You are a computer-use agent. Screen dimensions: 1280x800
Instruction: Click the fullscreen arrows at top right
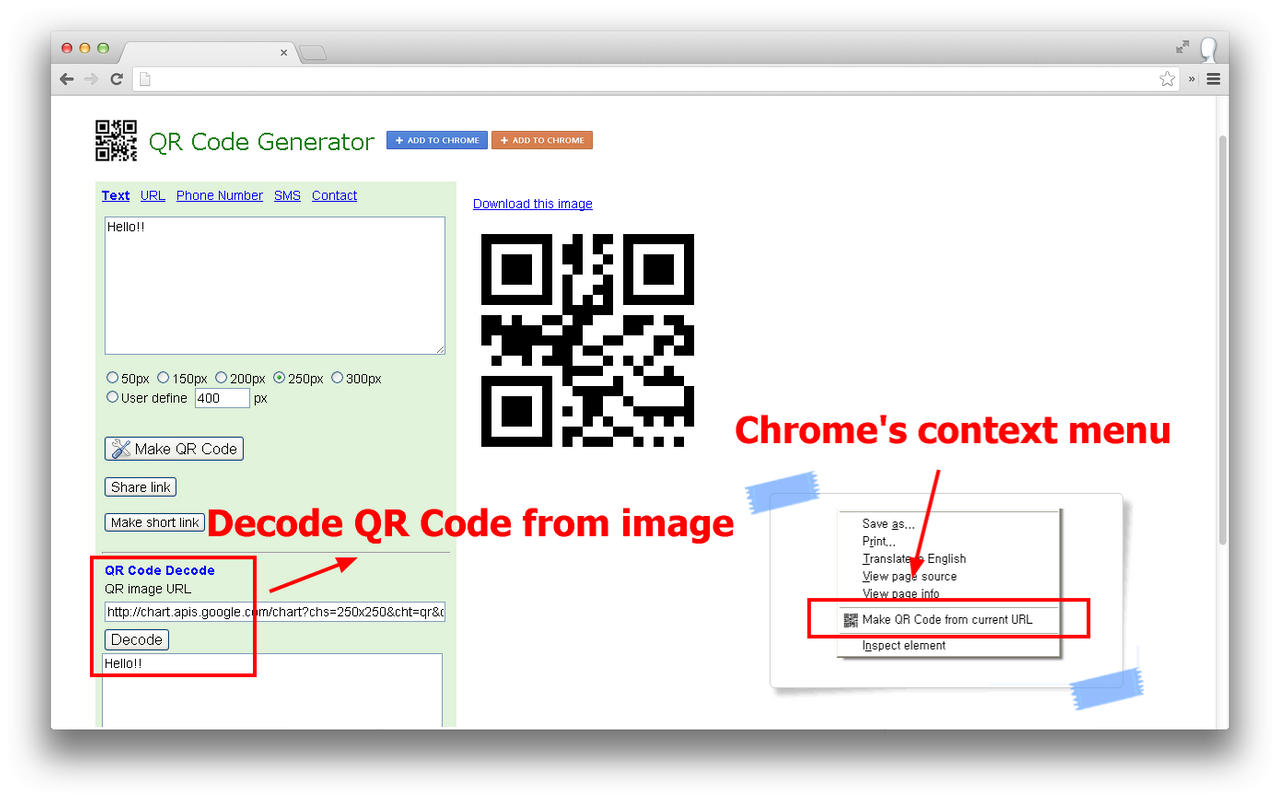[x=1181, y=46]
